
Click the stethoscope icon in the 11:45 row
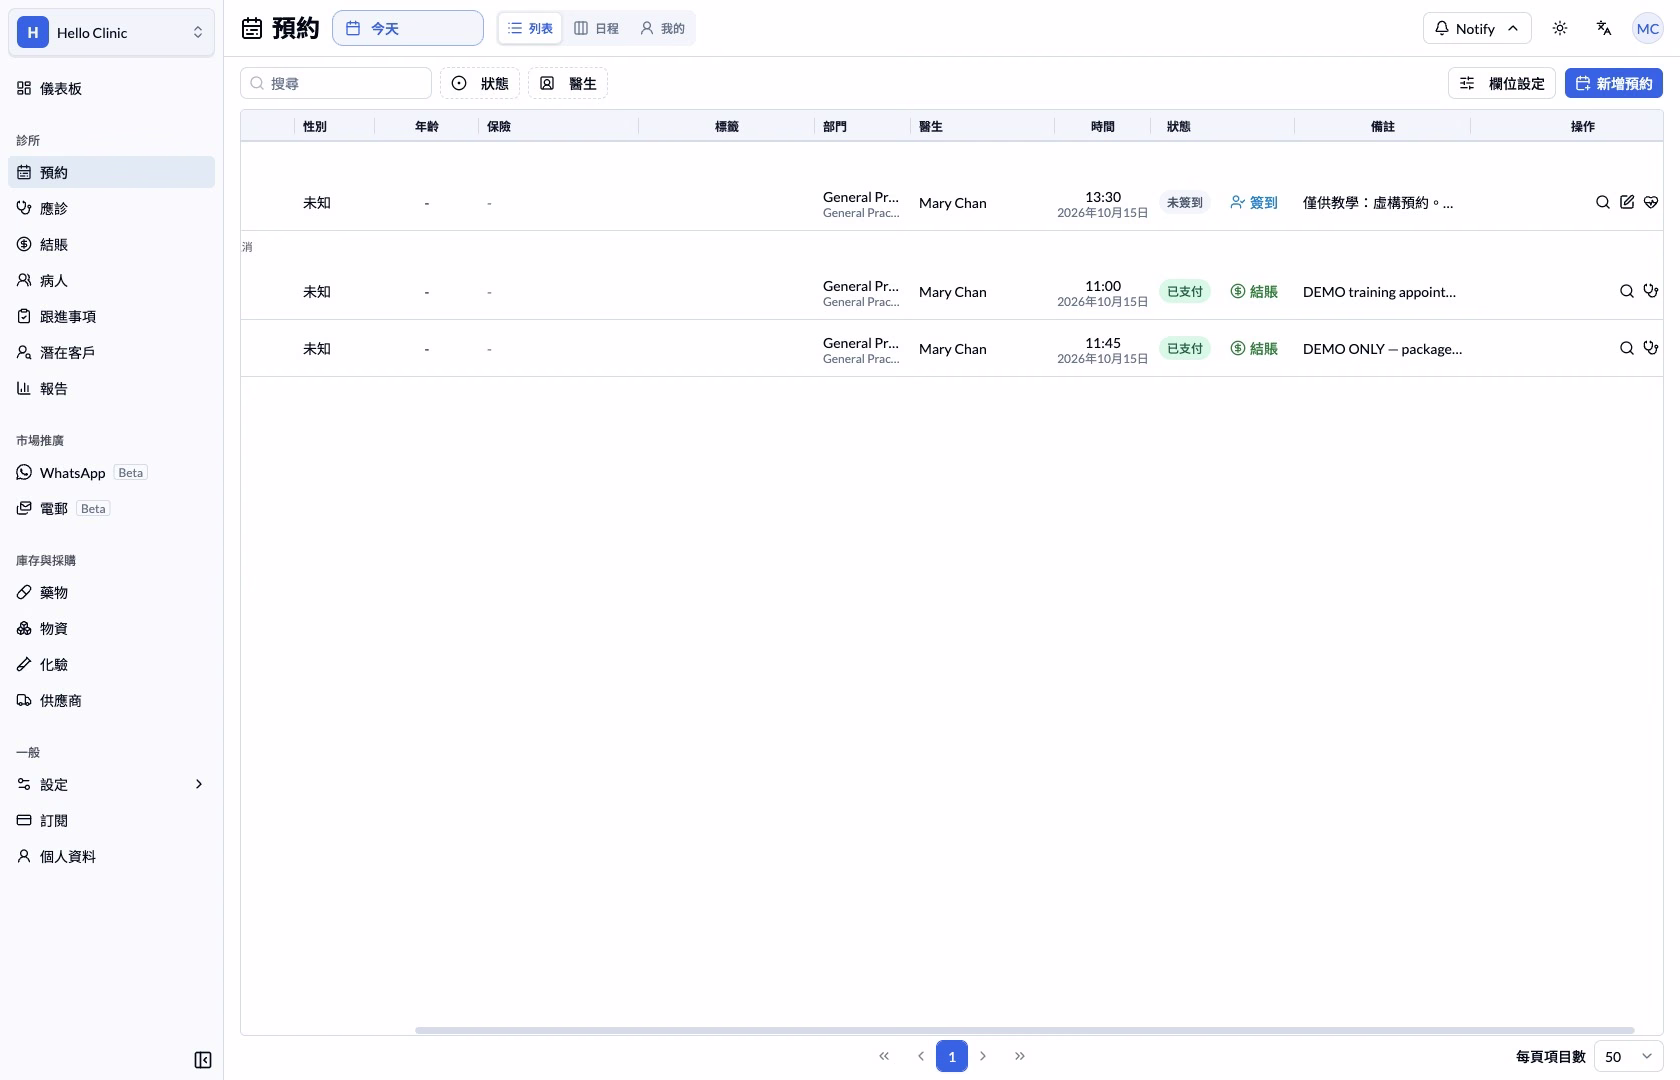pos(1651,348)
